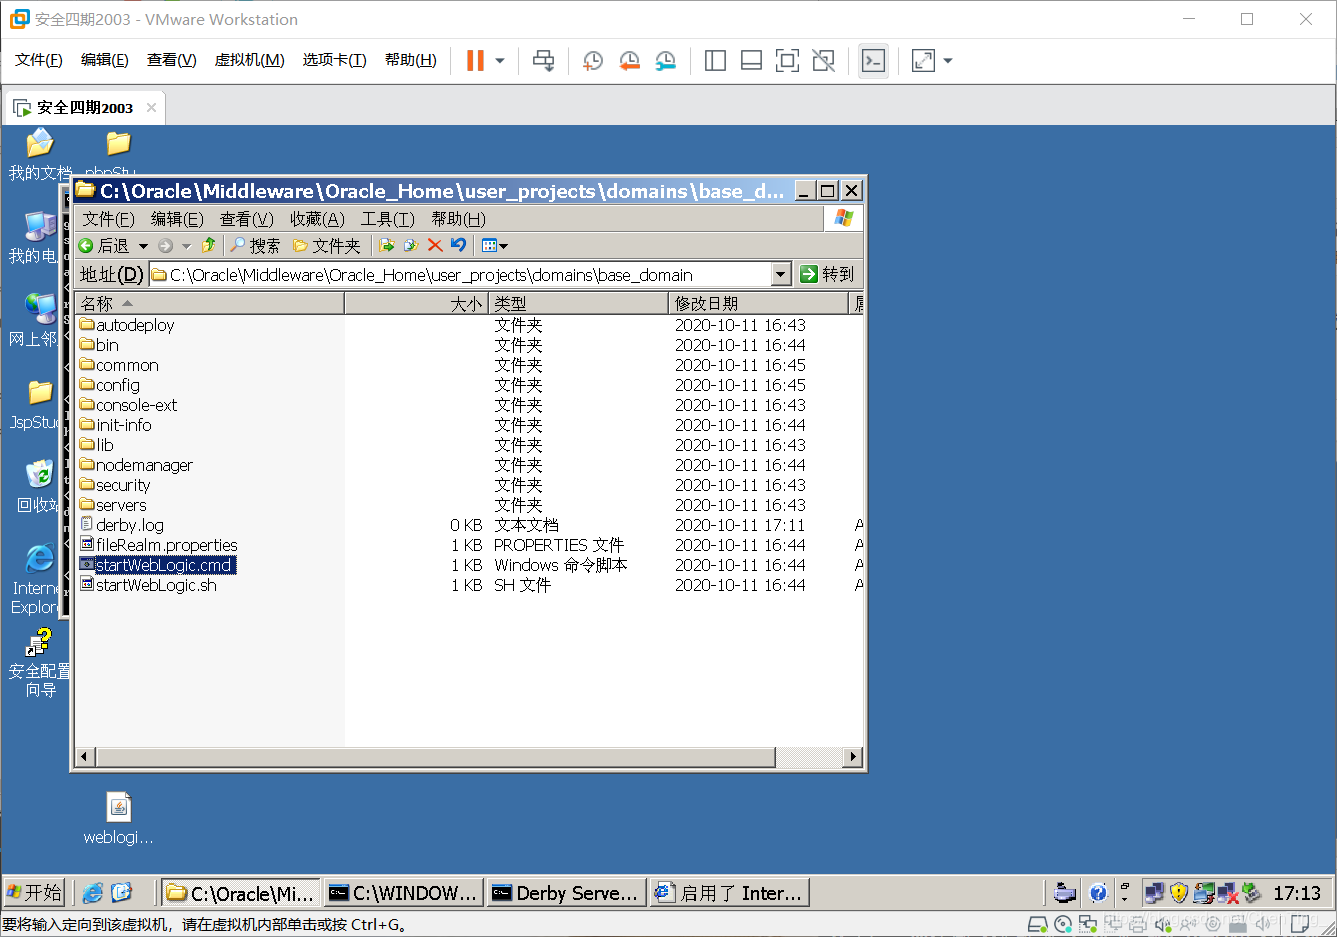Sort files by the 类型 column header

point(579,303)
